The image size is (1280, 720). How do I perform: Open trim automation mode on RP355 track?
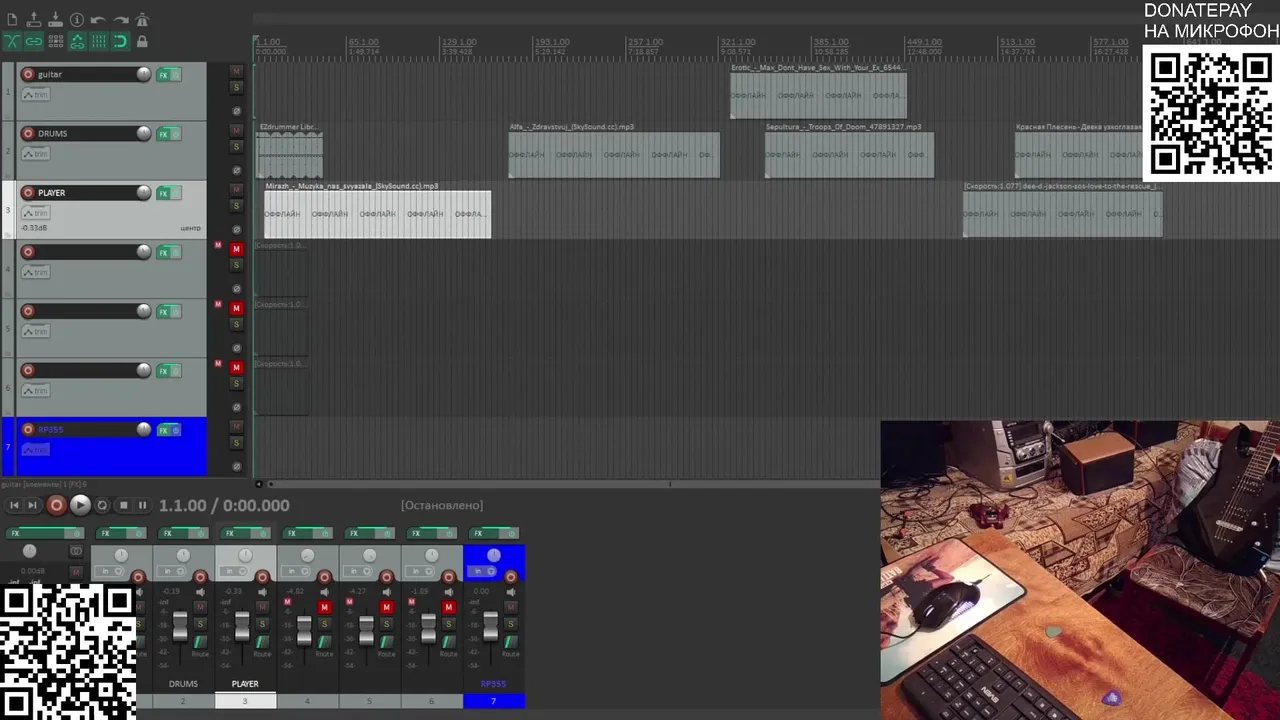click(x=36, y=450)
